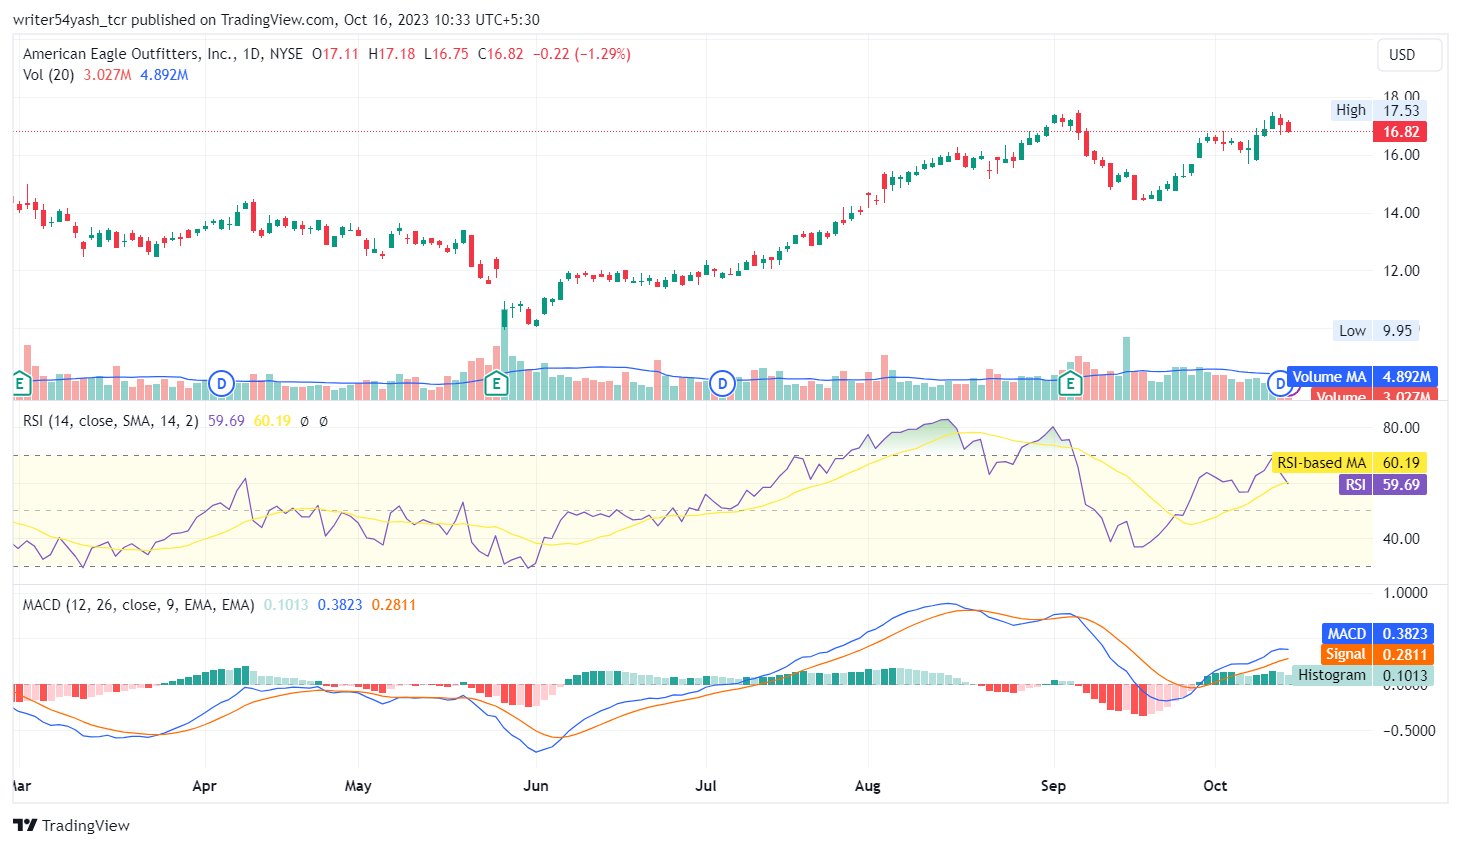Click the orange 0.2811 value in MACD legend

[x=394, y=605]
